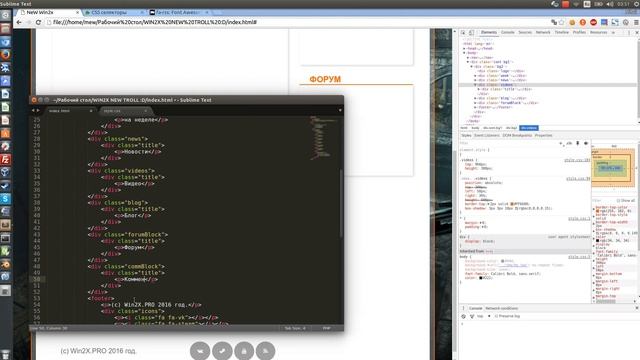Click Tab Size setting in Sublime status bar

coord(295,328)
